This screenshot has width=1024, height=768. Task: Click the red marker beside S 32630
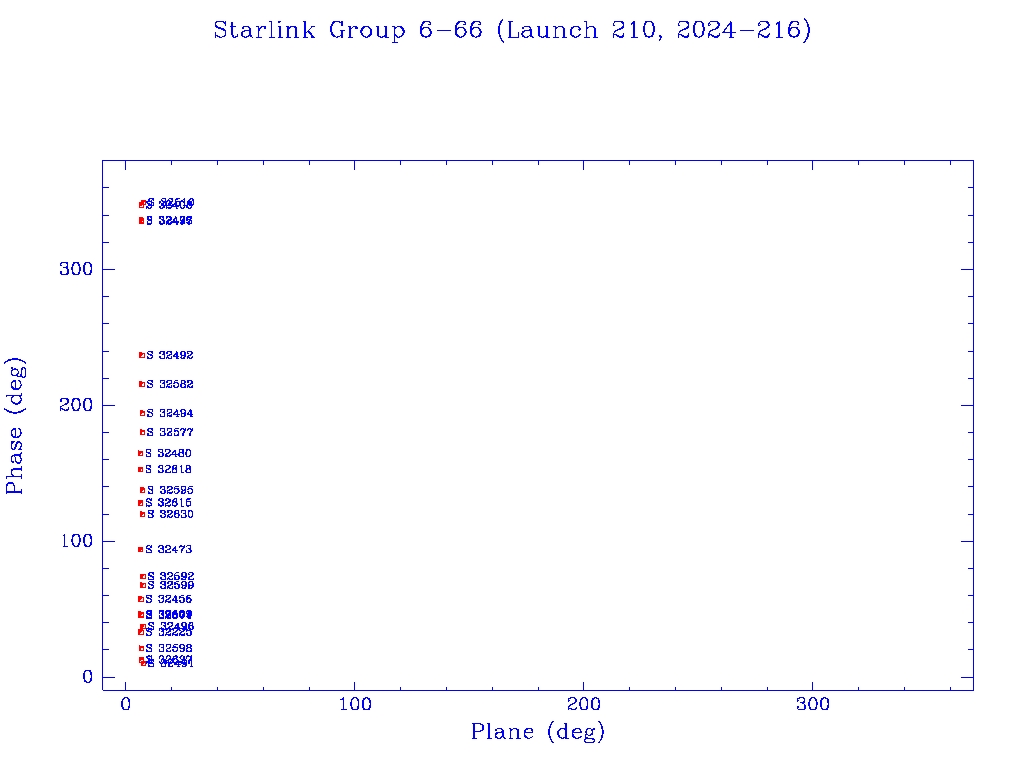tap(142, 515)
